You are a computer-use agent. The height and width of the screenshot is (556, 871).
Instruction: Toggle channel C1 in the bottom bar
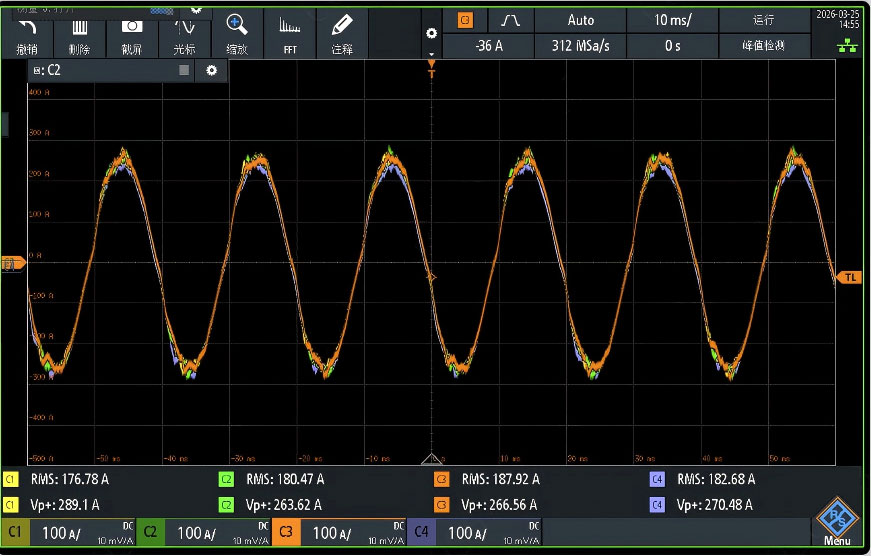coord(15,533)
